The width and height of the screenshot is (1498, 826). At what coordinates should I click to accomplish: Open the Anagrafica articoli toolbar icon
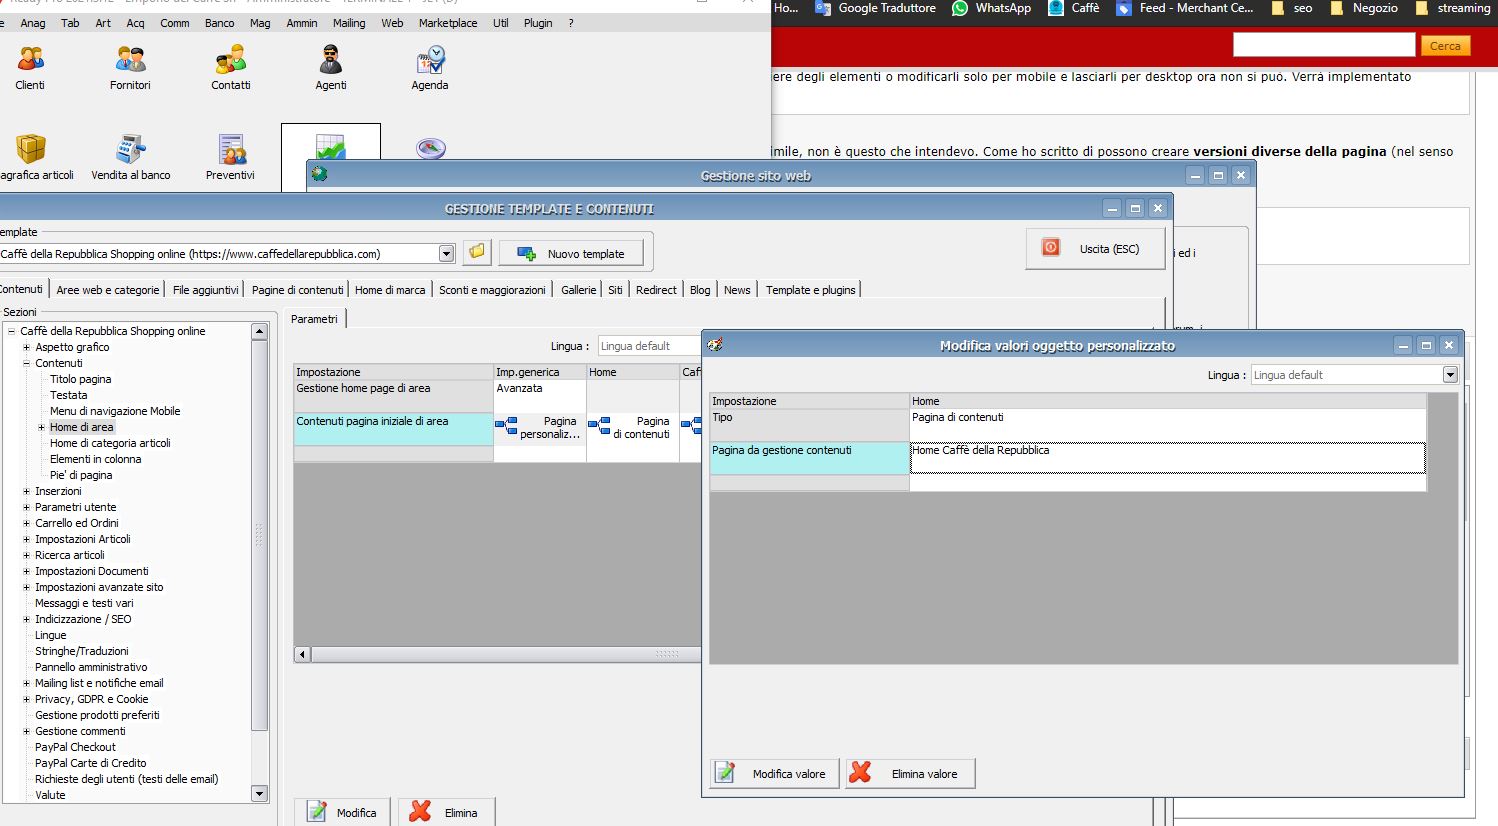click(34, 158)
